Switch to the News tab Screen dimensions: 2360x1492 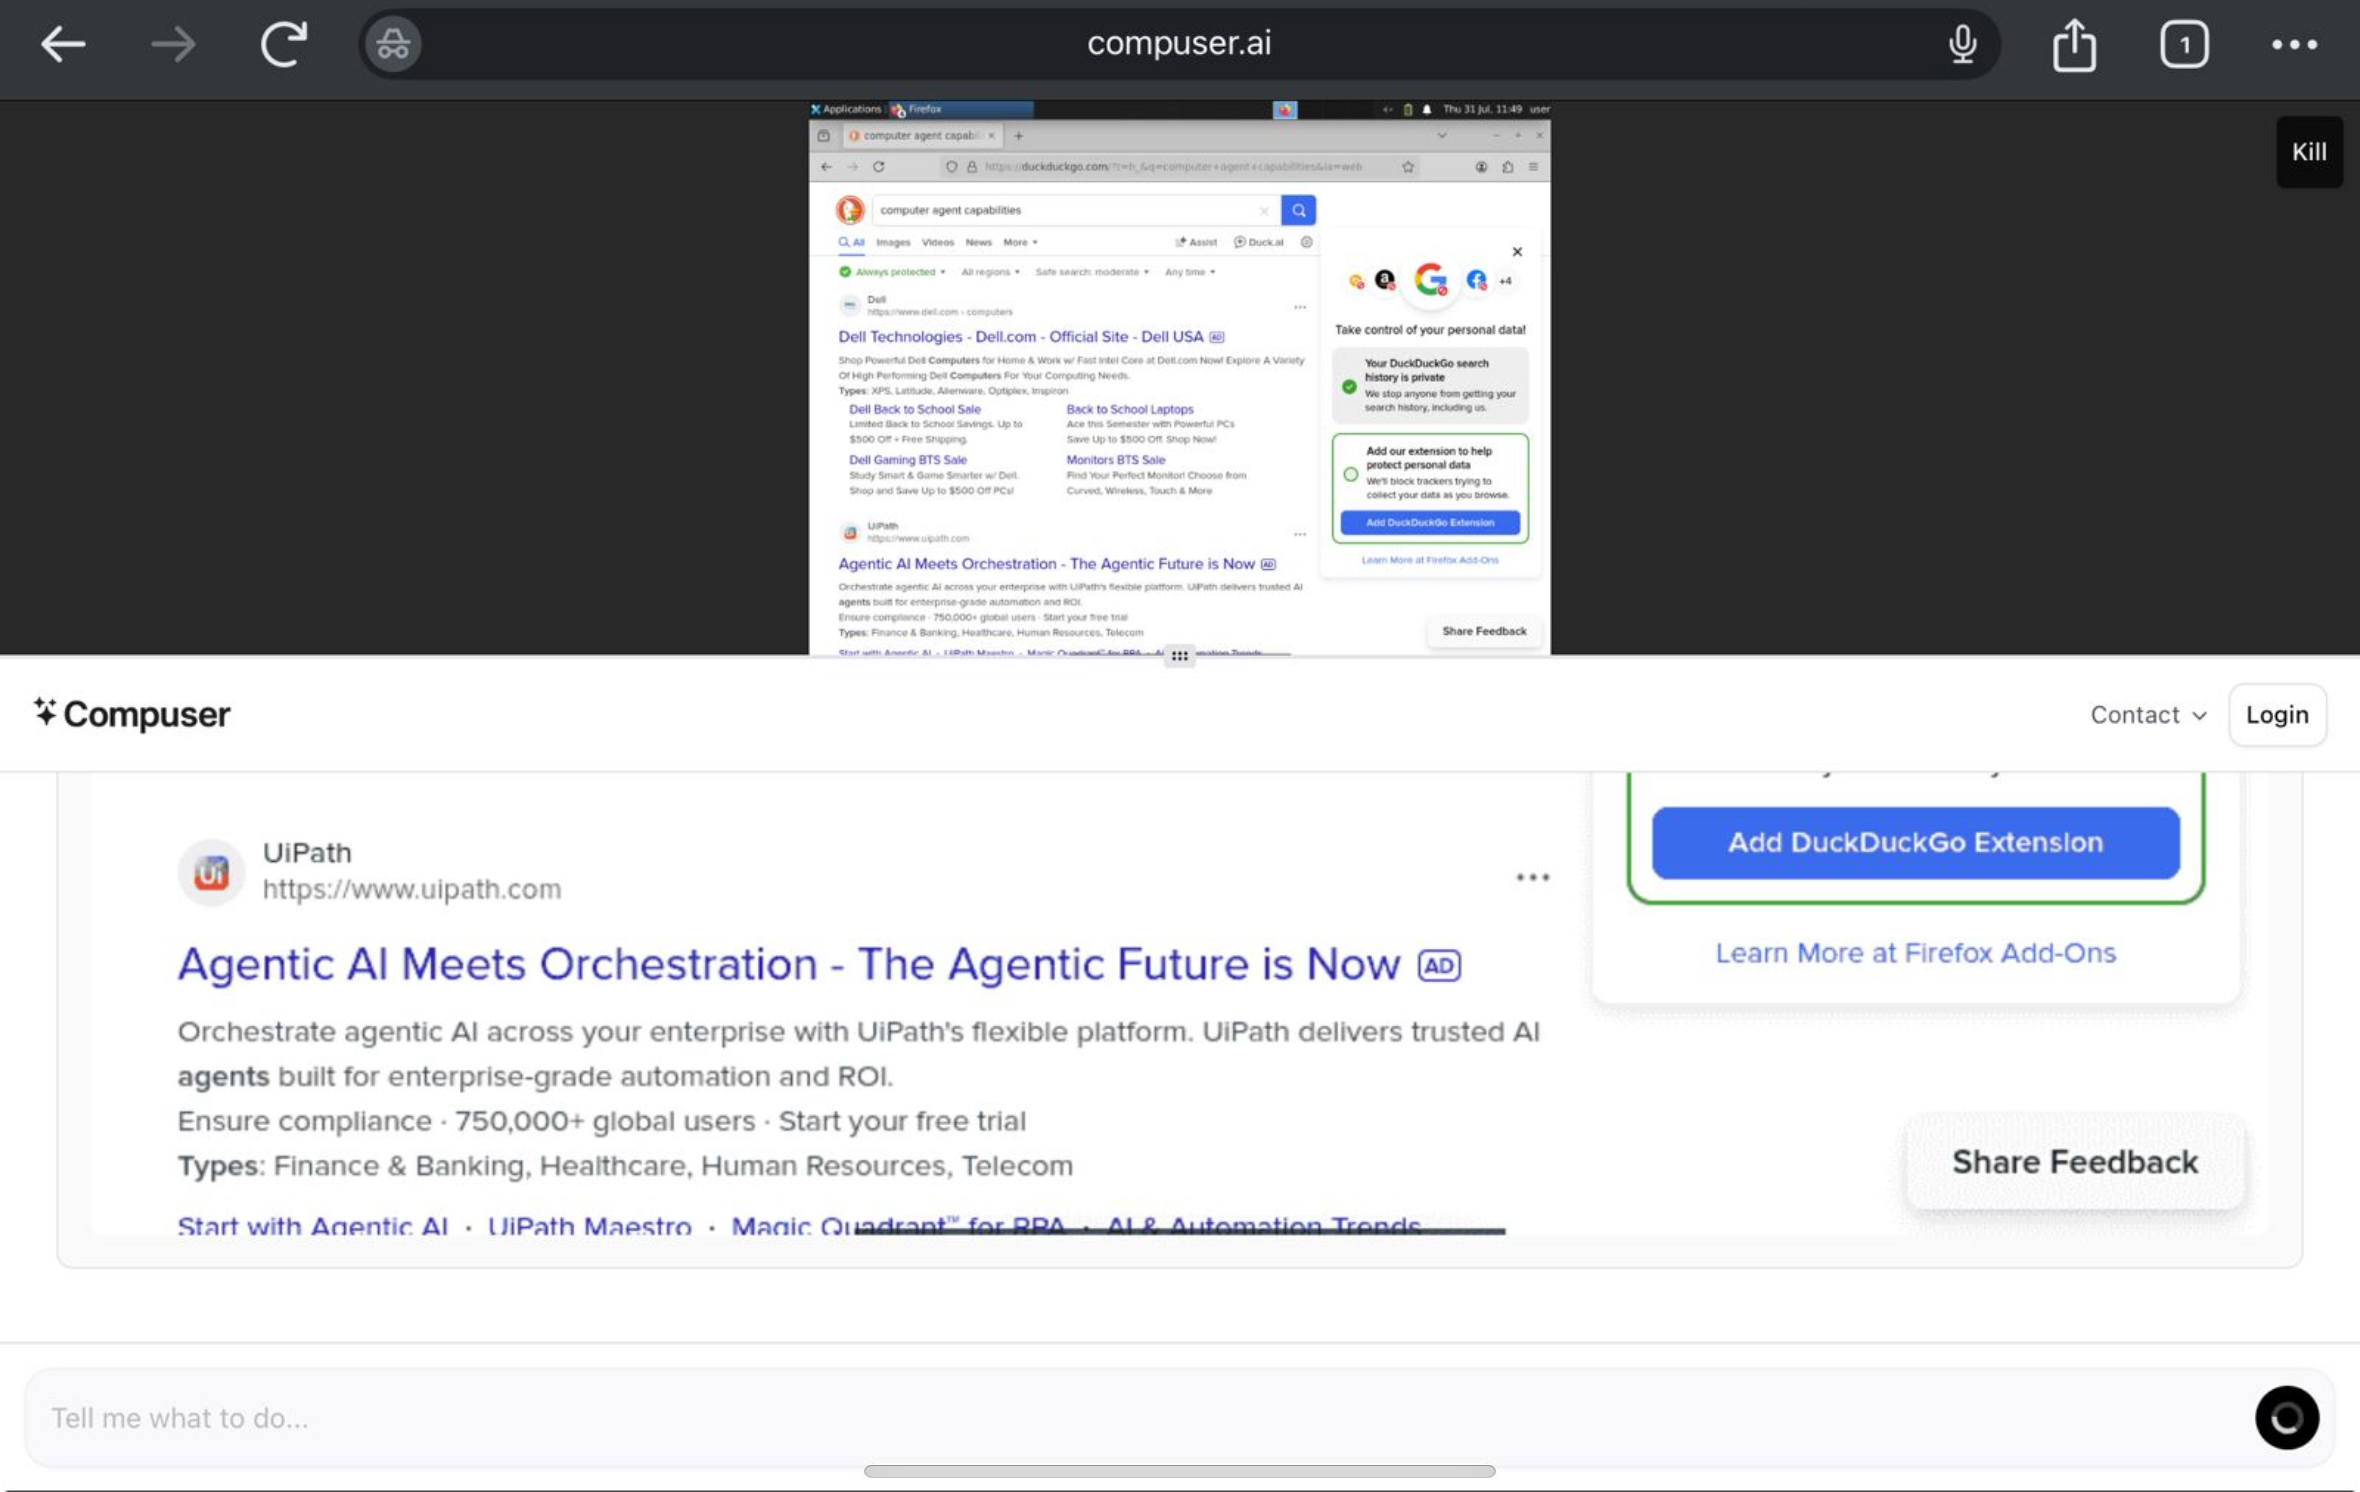coord(978,242)
